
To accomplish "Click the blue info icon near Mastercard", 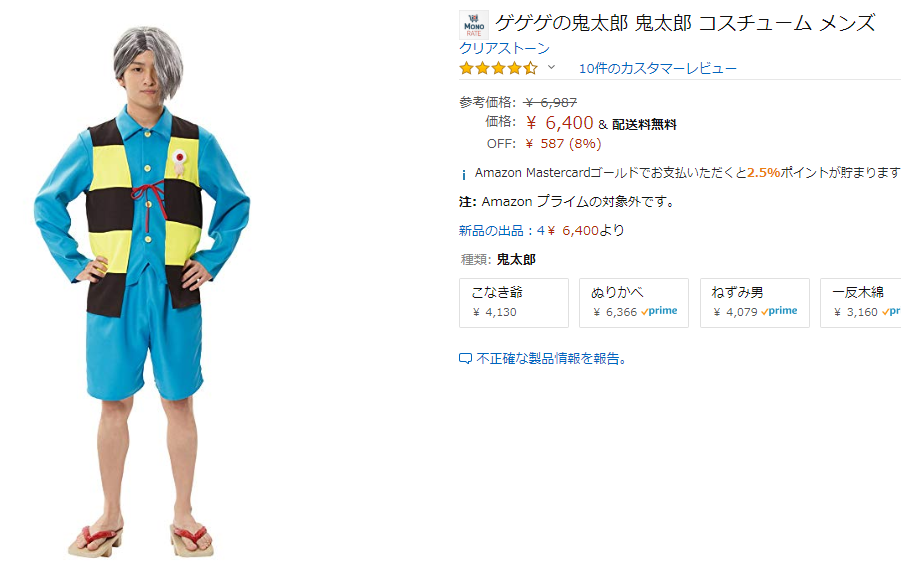I will click(x=464, y=175).
